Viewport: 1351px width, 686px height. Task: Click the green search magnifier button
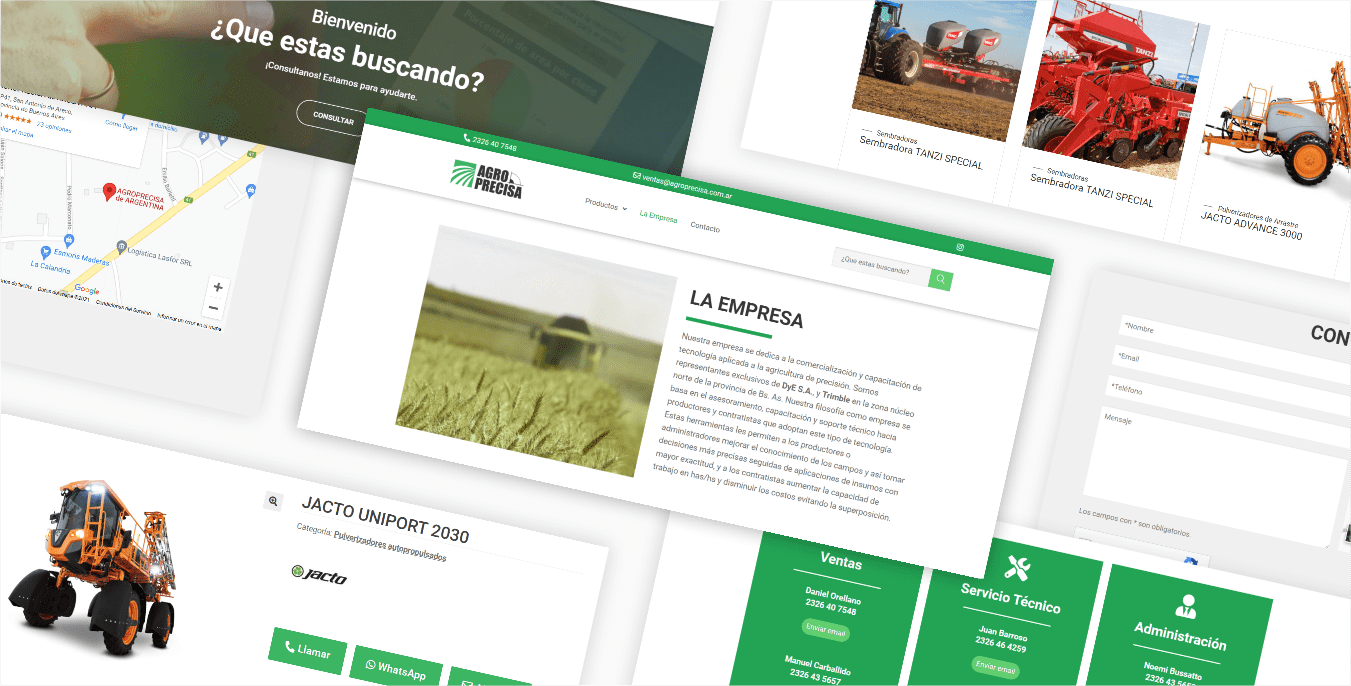tap(940, 280)
